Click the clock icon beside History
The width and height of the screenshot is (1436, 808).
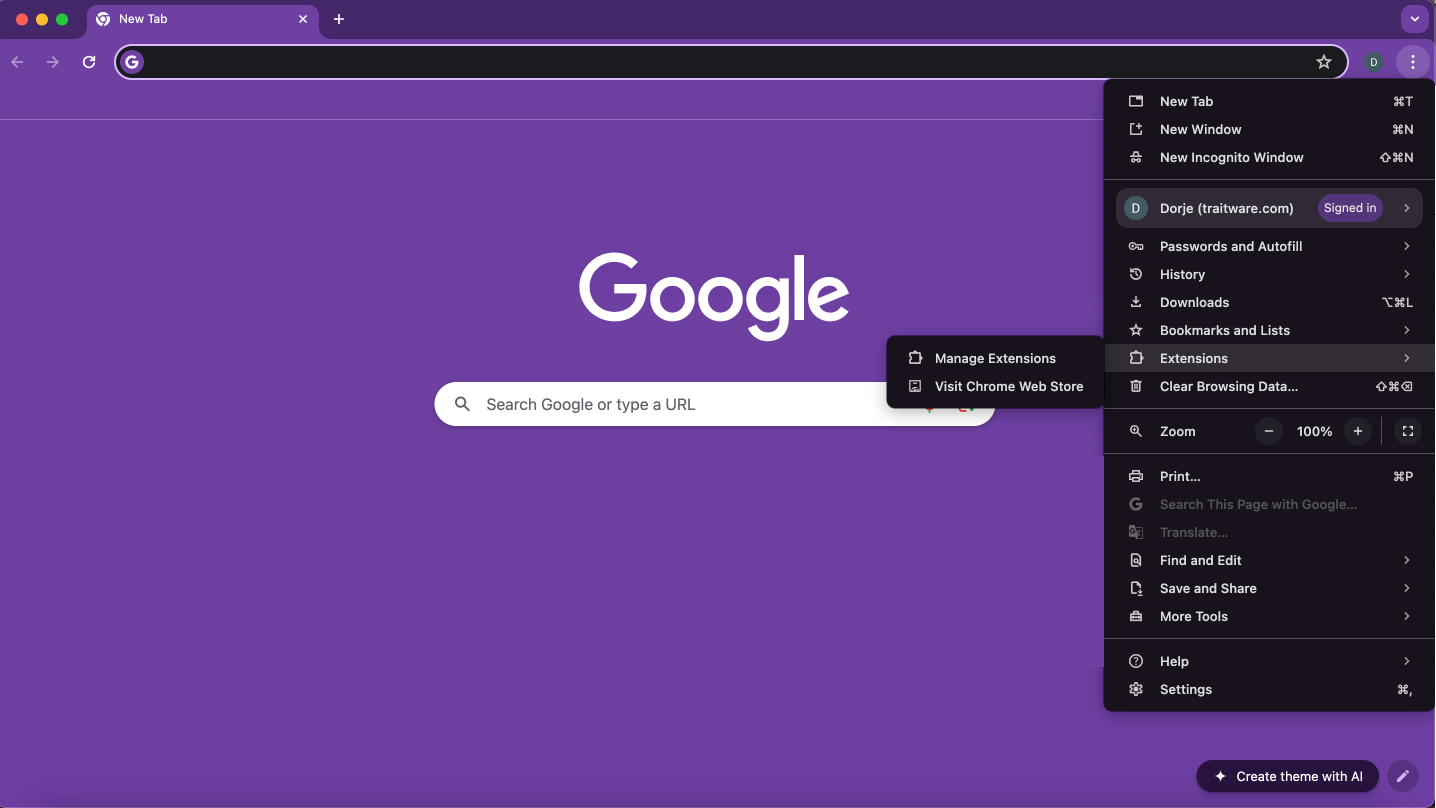click(1136, 274)
